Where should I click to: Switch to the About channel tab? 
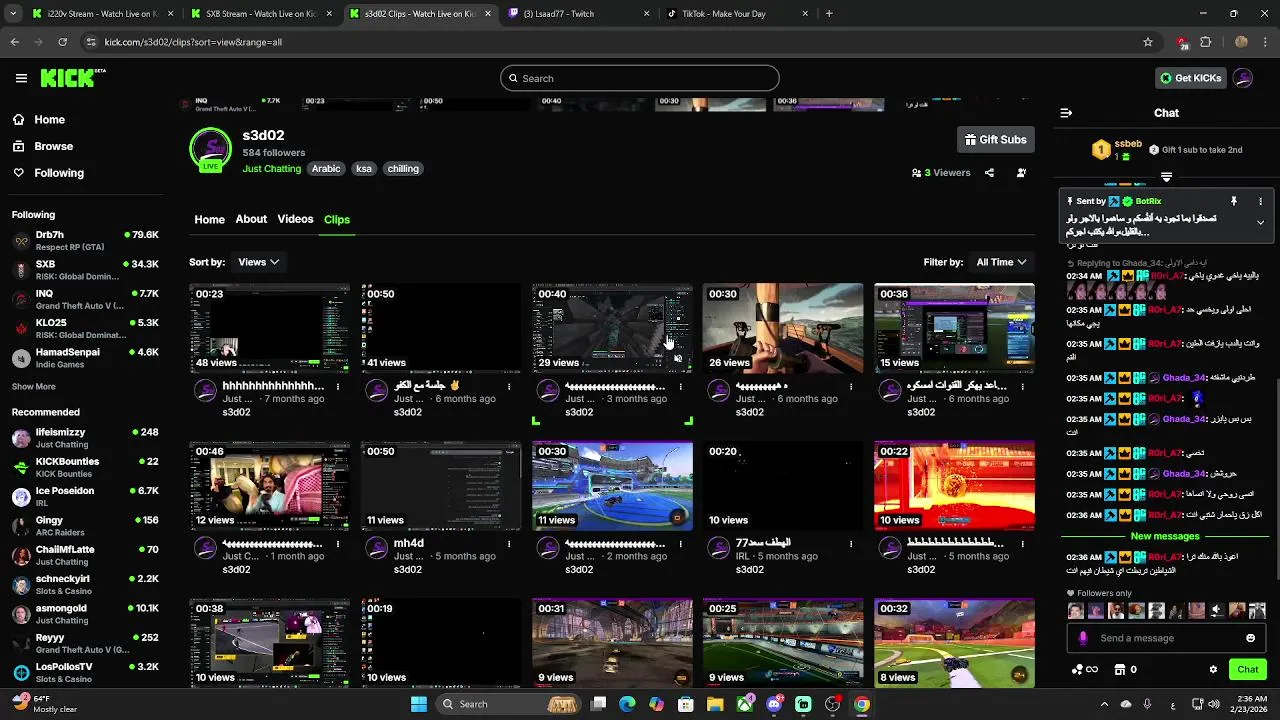pyautogui.click(x=251, y=219)
